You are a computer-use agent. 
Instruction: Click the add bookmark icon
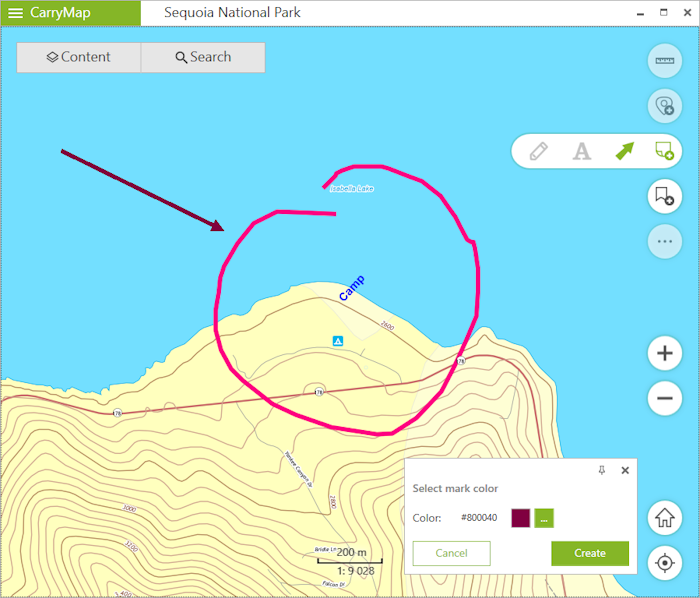tap(664, 197)
